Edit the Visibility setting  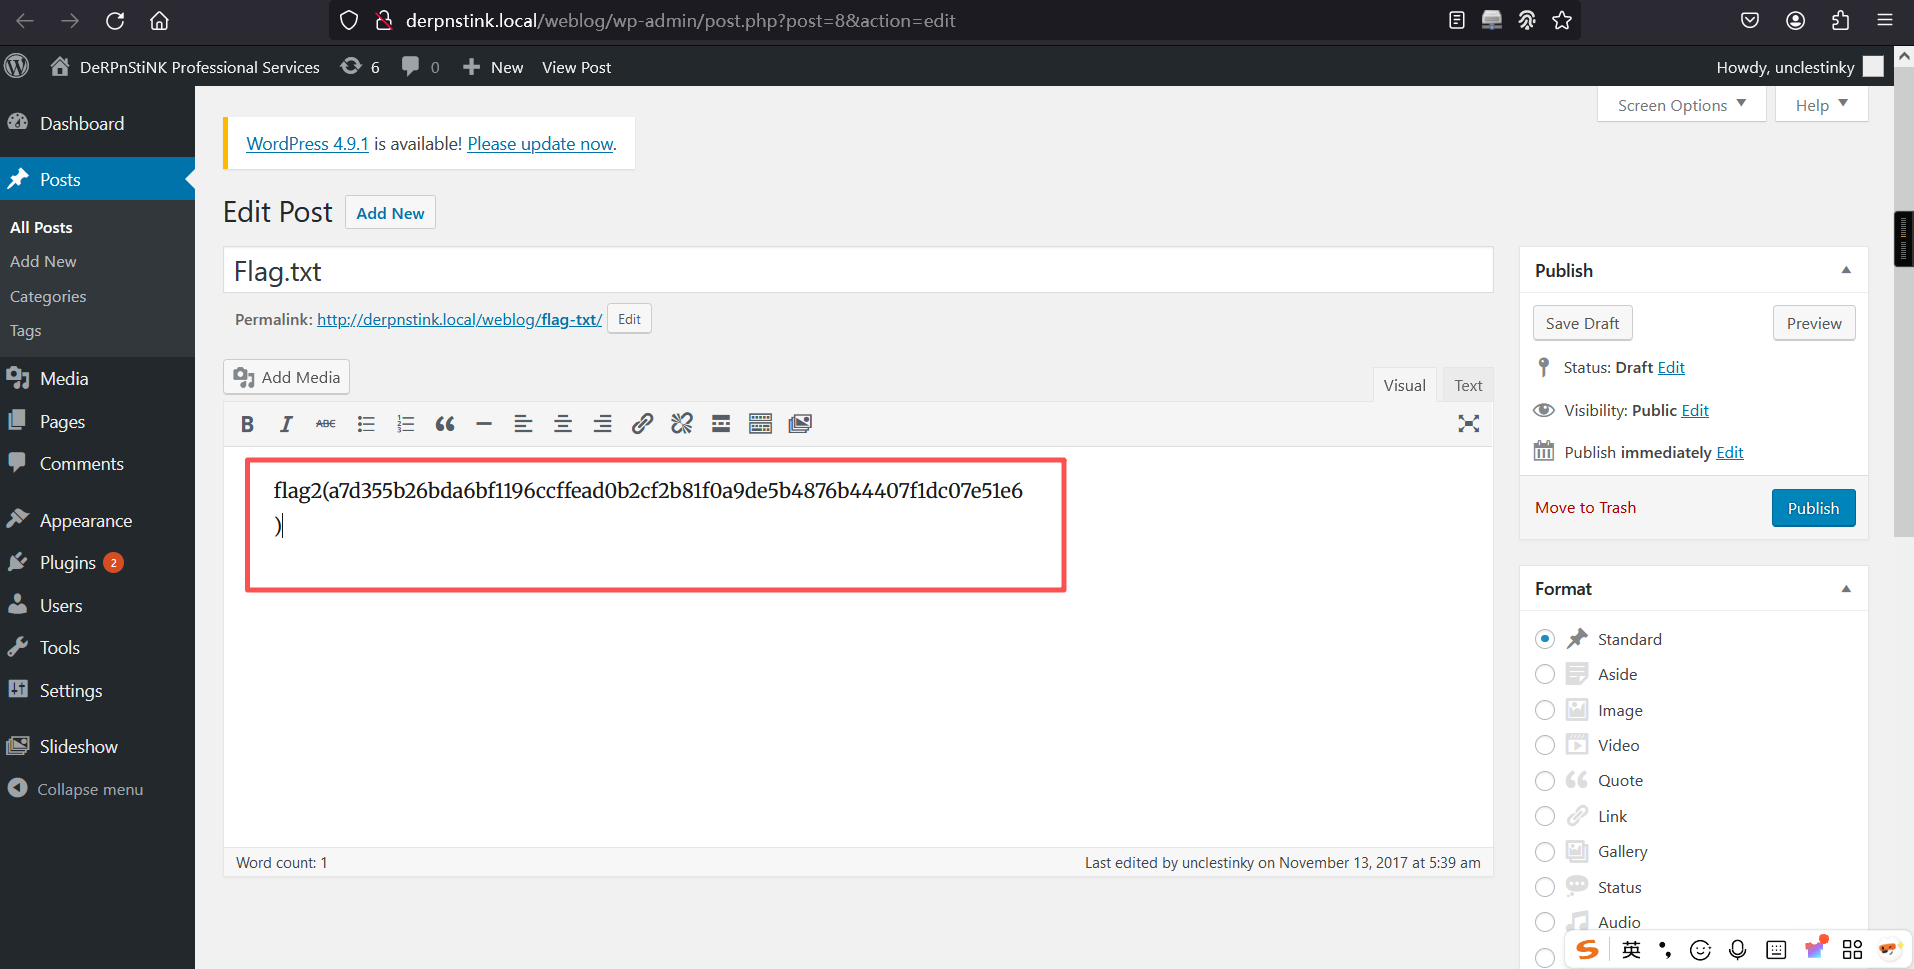point(1695,411)
